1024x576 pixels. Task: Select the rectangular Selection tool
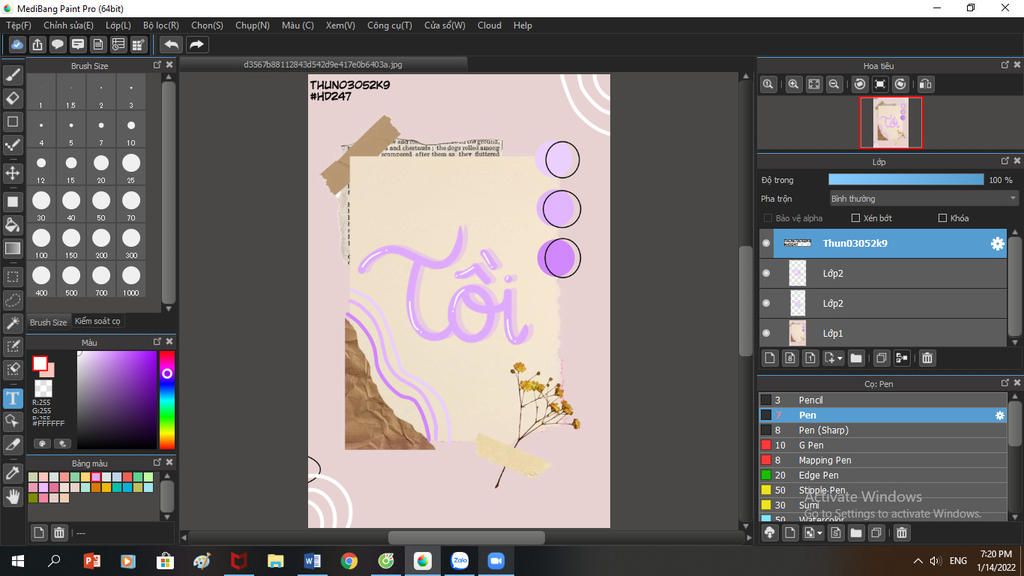[12, 276]
